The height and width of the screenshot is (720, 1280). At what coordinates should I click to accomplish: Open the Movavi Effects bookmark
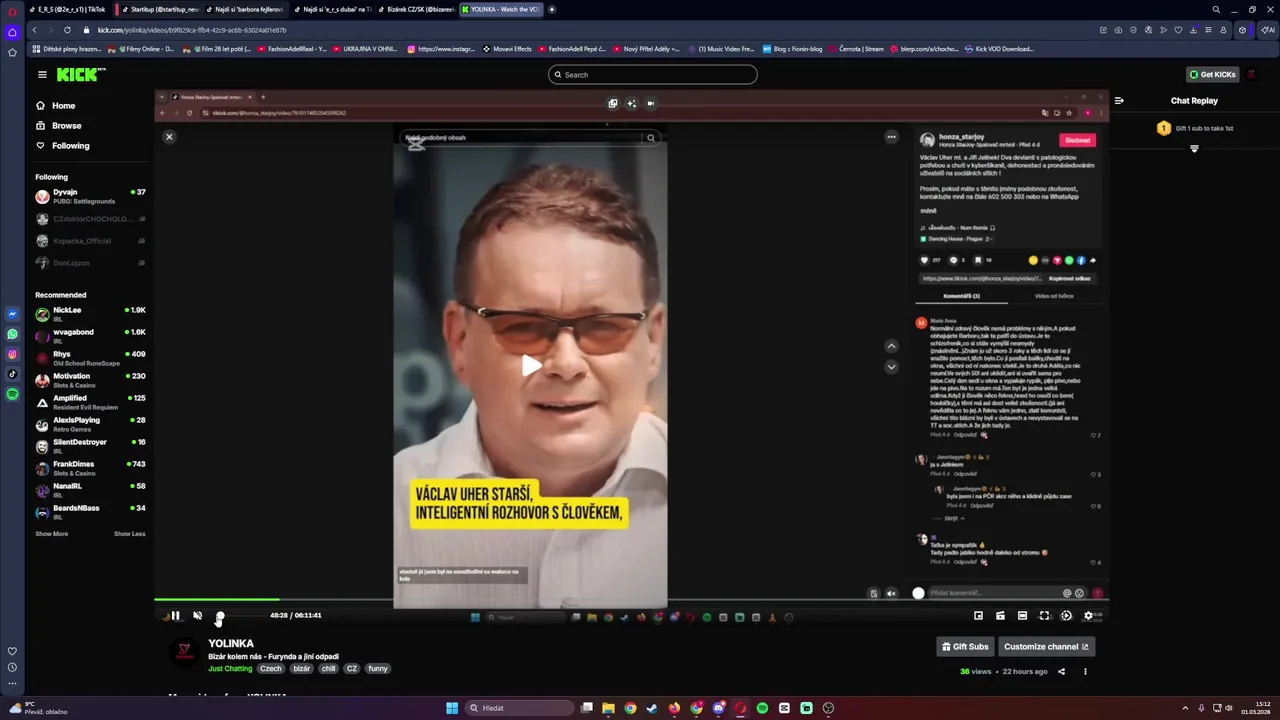(508, 48)
